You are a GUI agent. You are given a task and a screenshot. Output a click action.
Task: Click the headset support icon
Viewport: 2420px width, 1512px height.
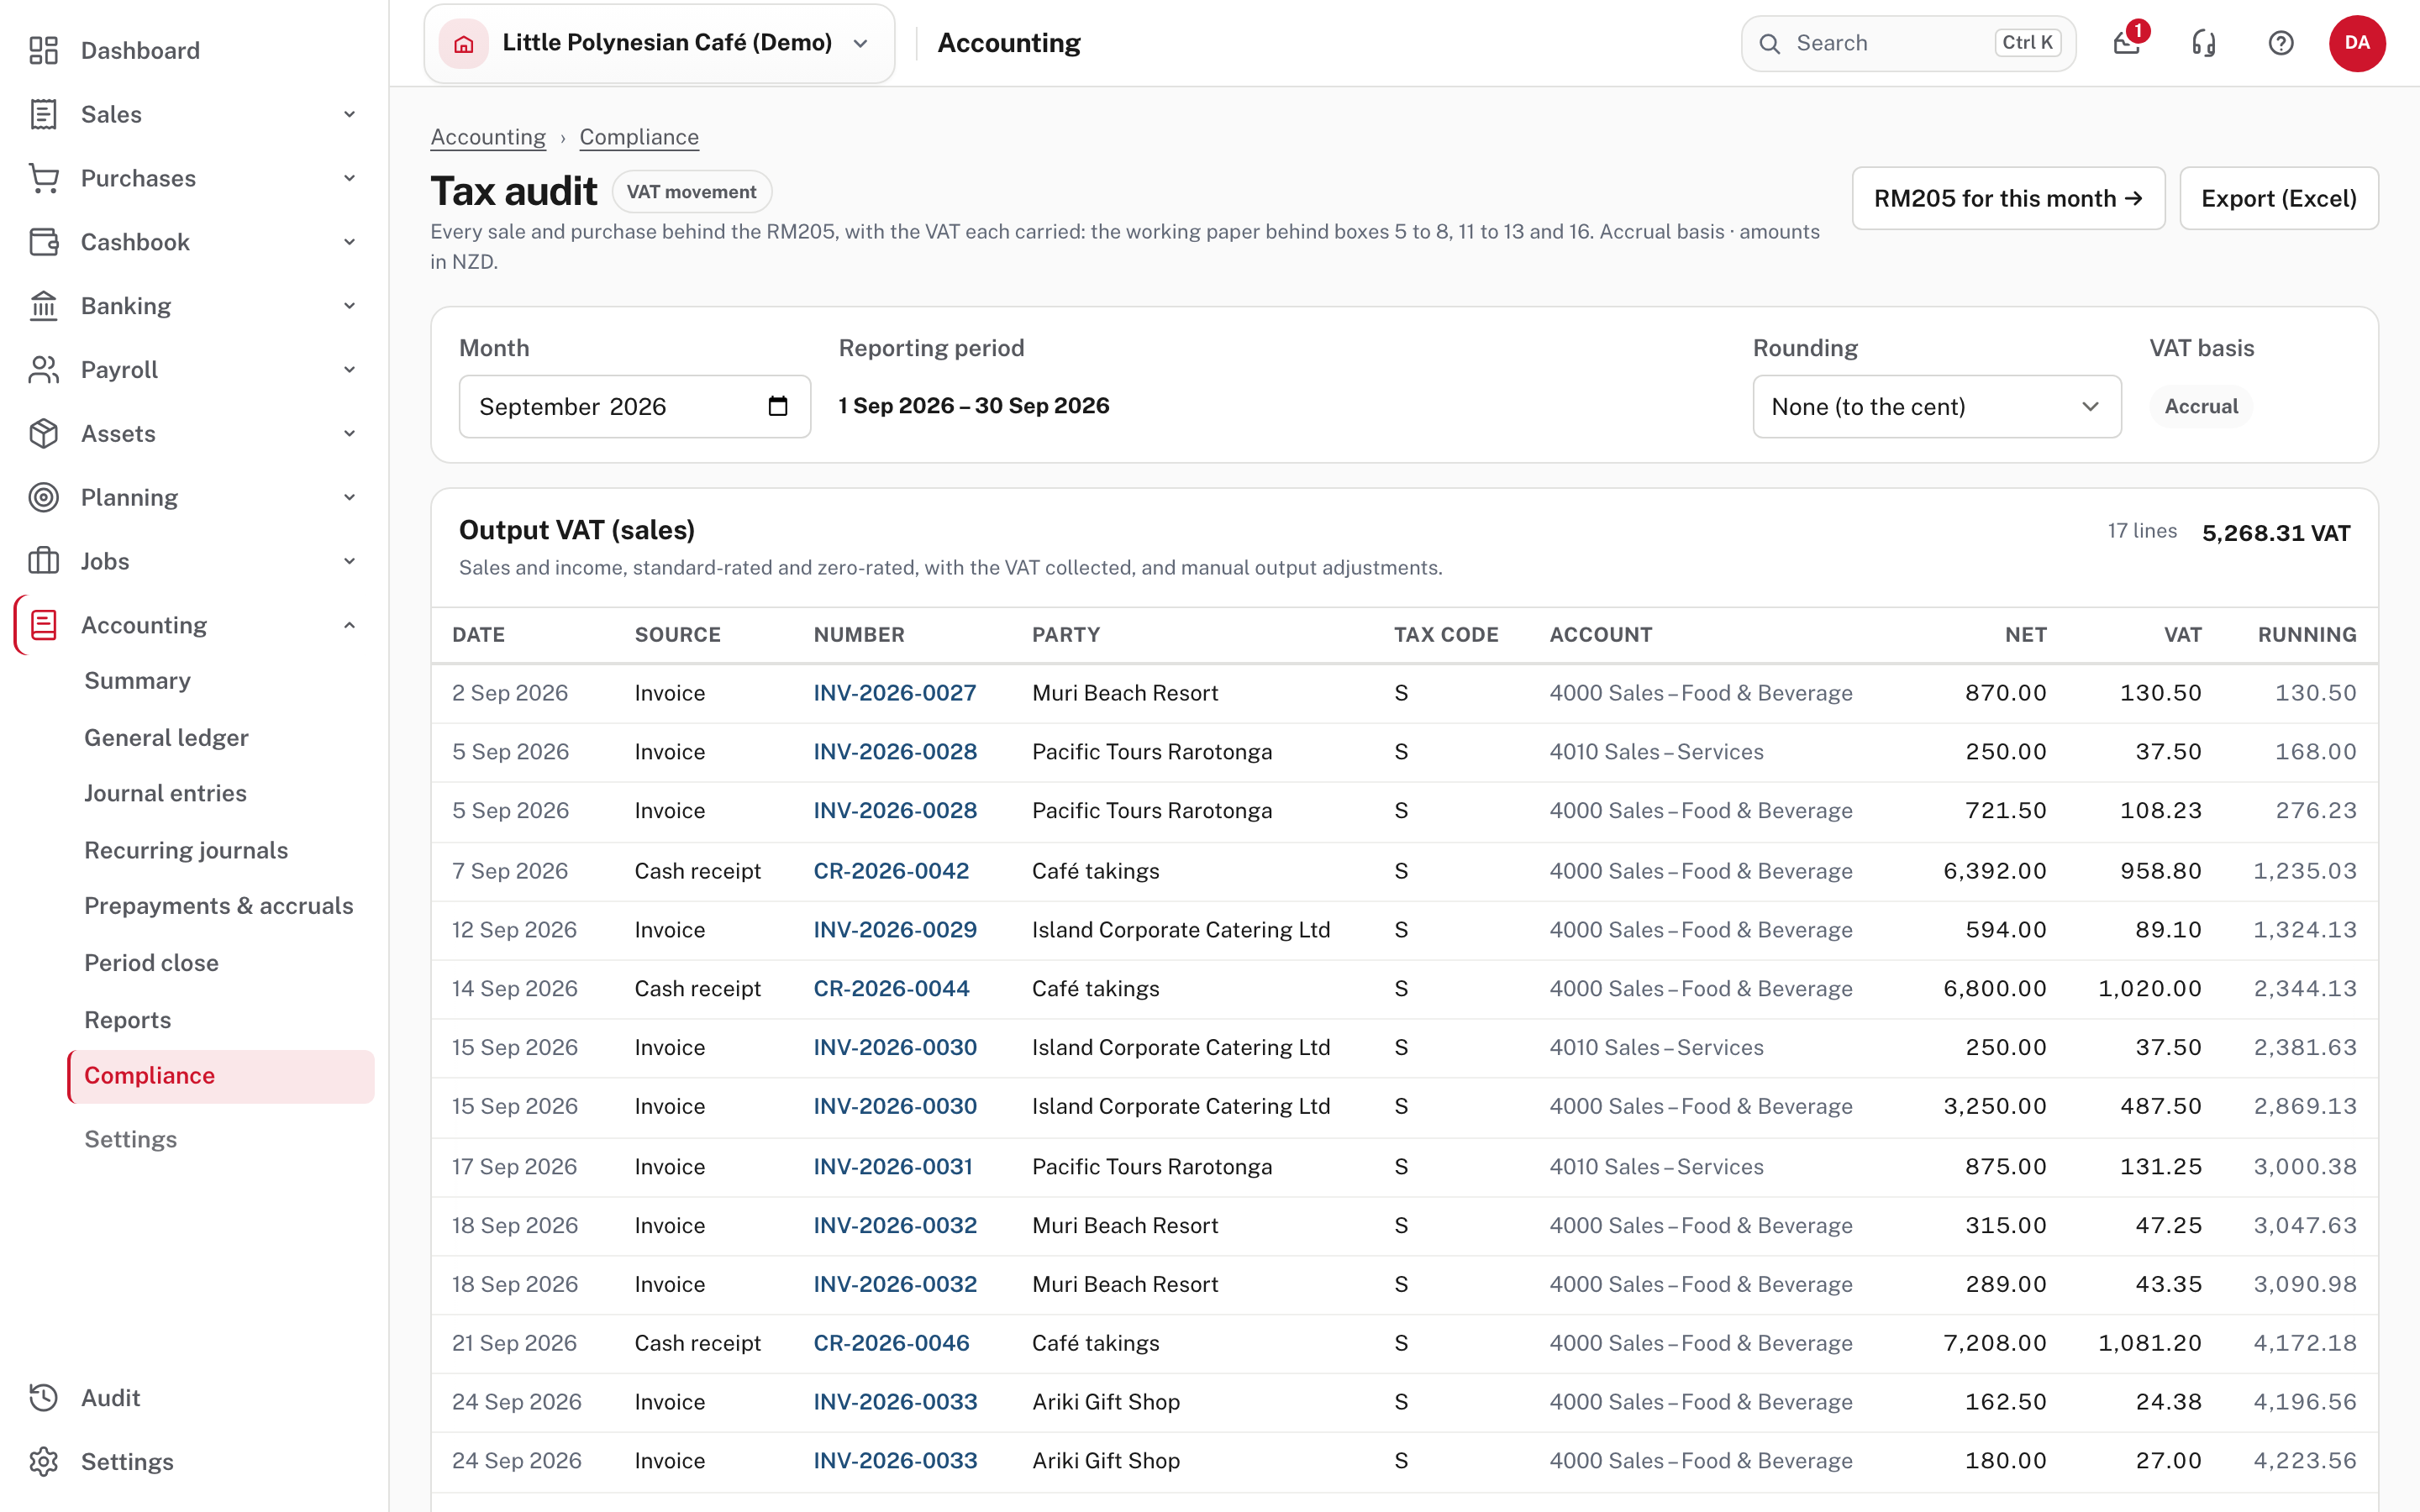(x=2204, y=43)
